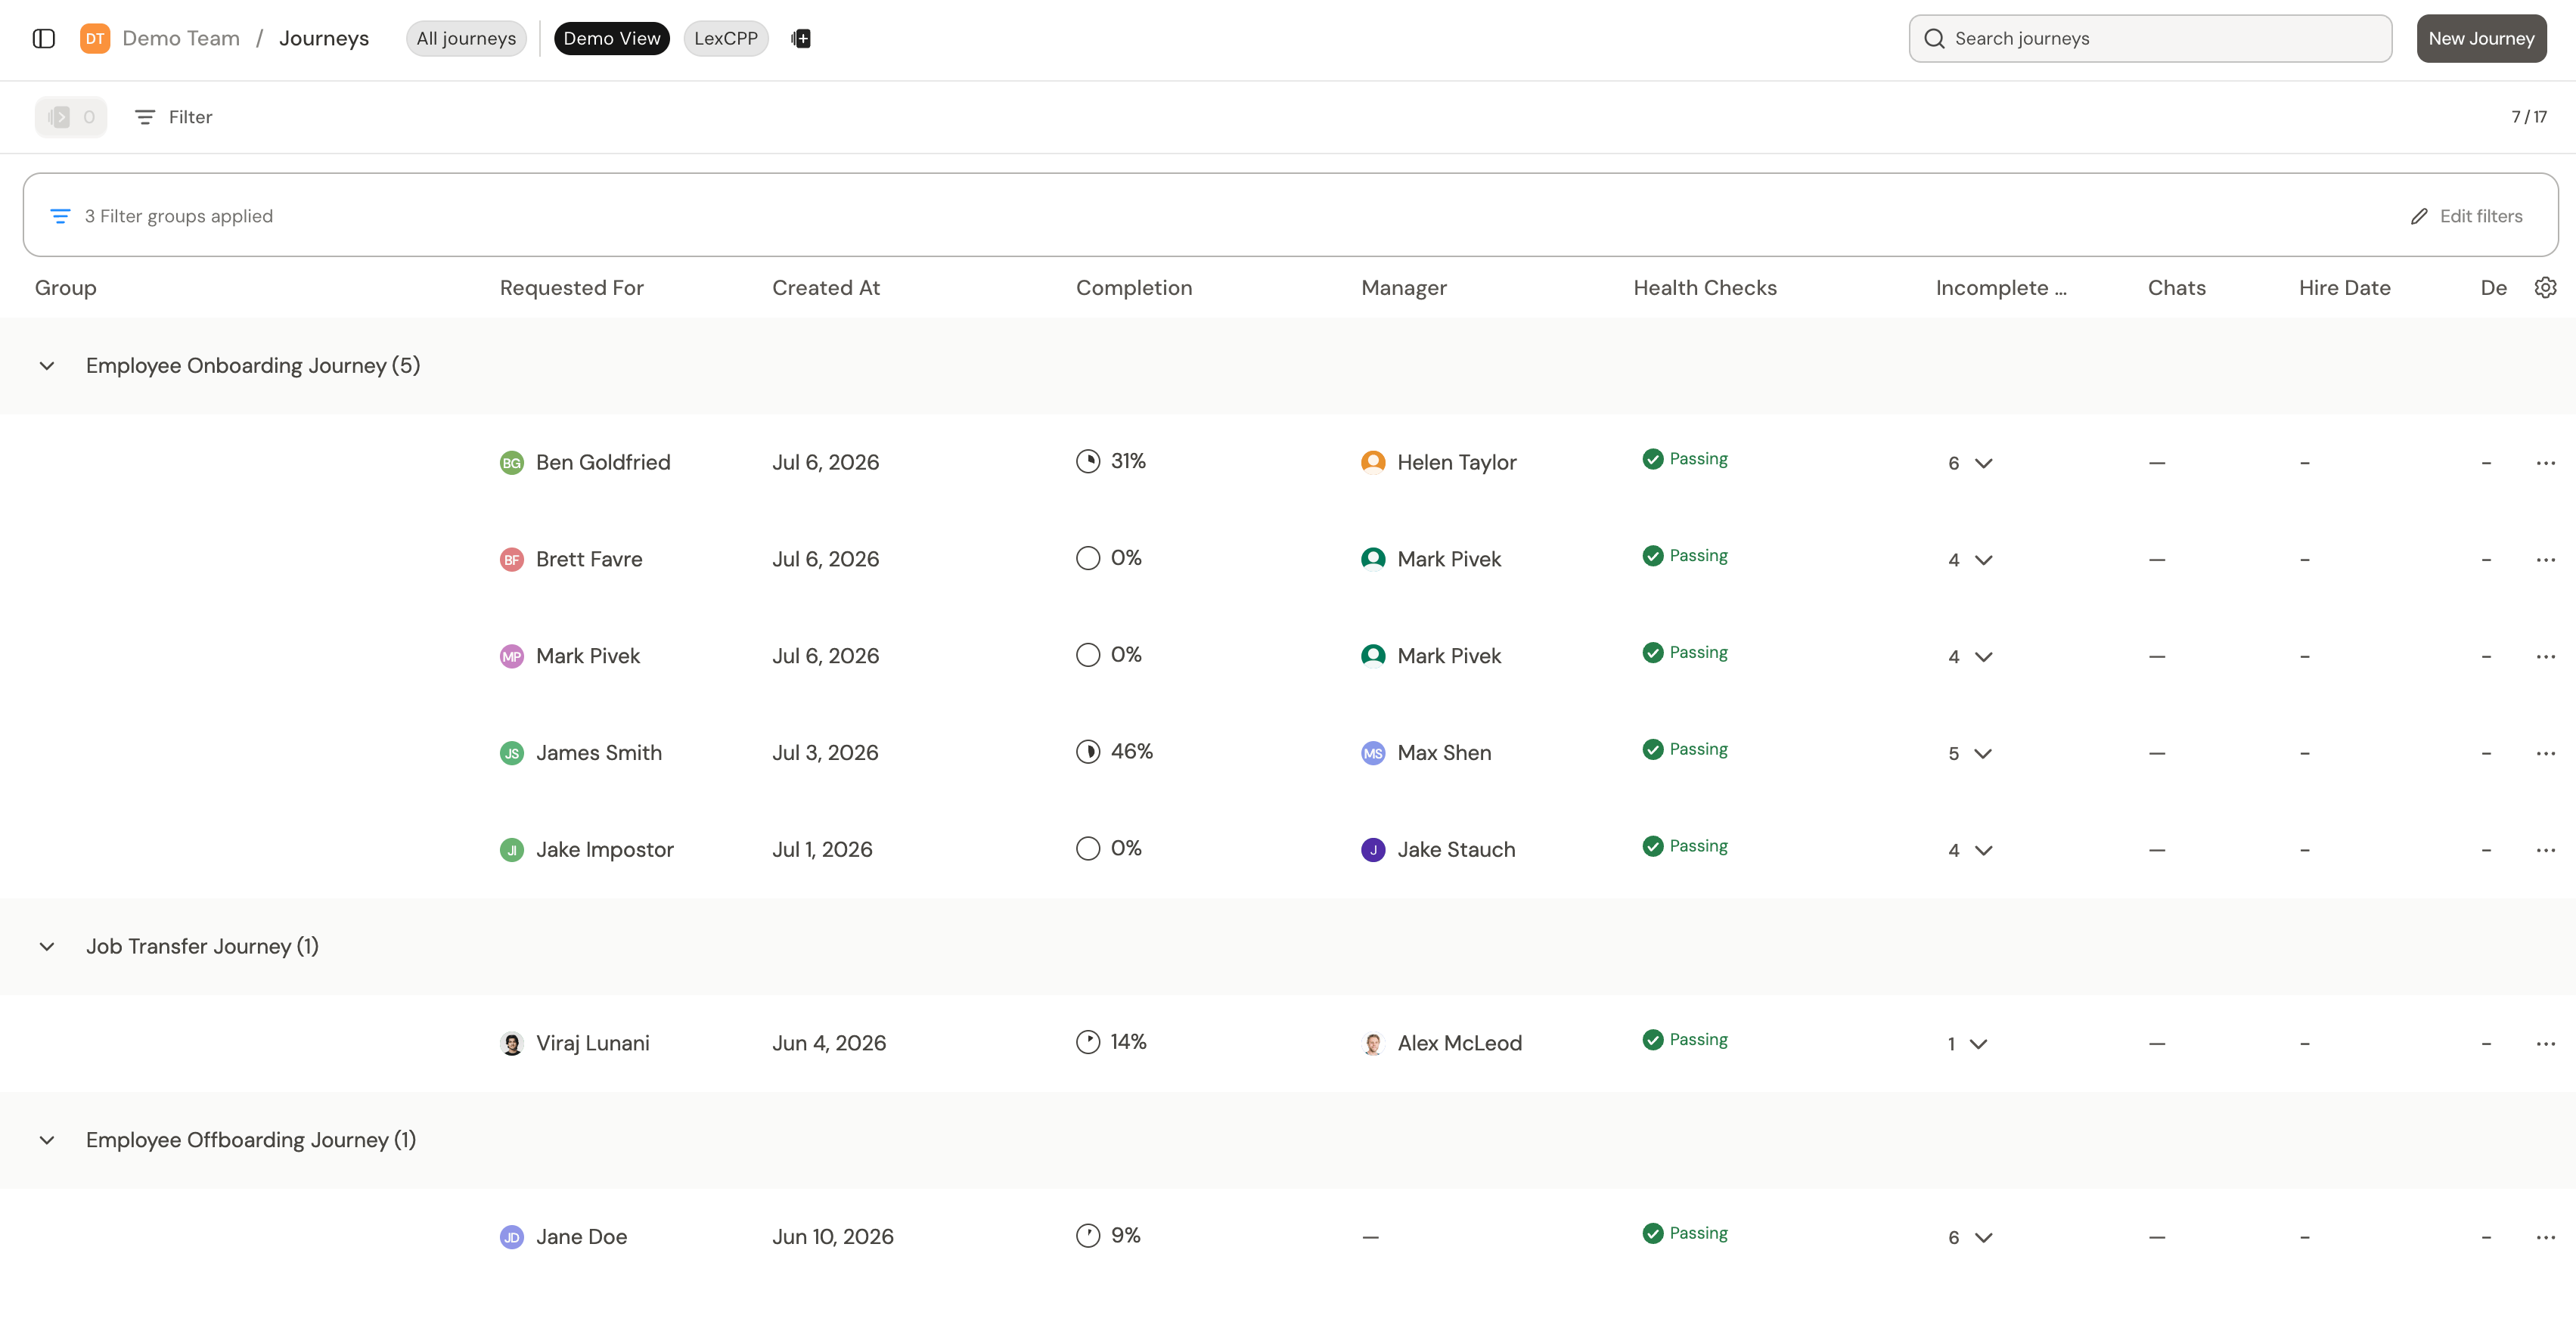Click the New Journey button

(2481, 38)
